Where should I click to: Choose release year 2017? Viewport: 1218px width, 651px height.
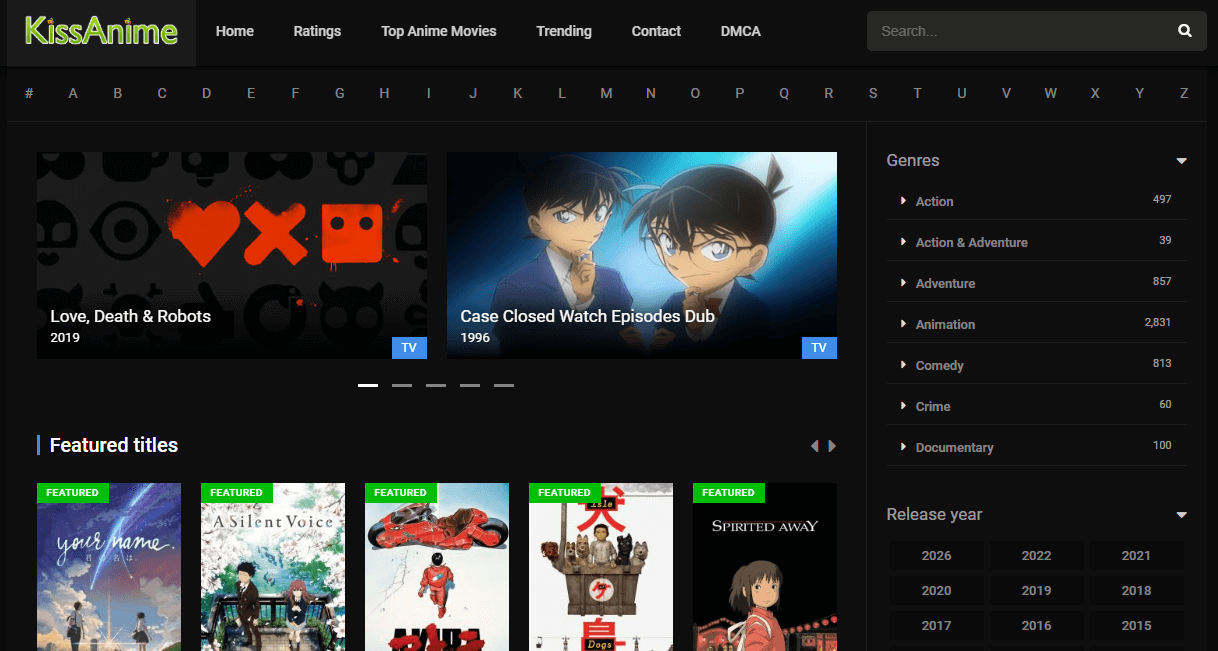pos(937,626)
